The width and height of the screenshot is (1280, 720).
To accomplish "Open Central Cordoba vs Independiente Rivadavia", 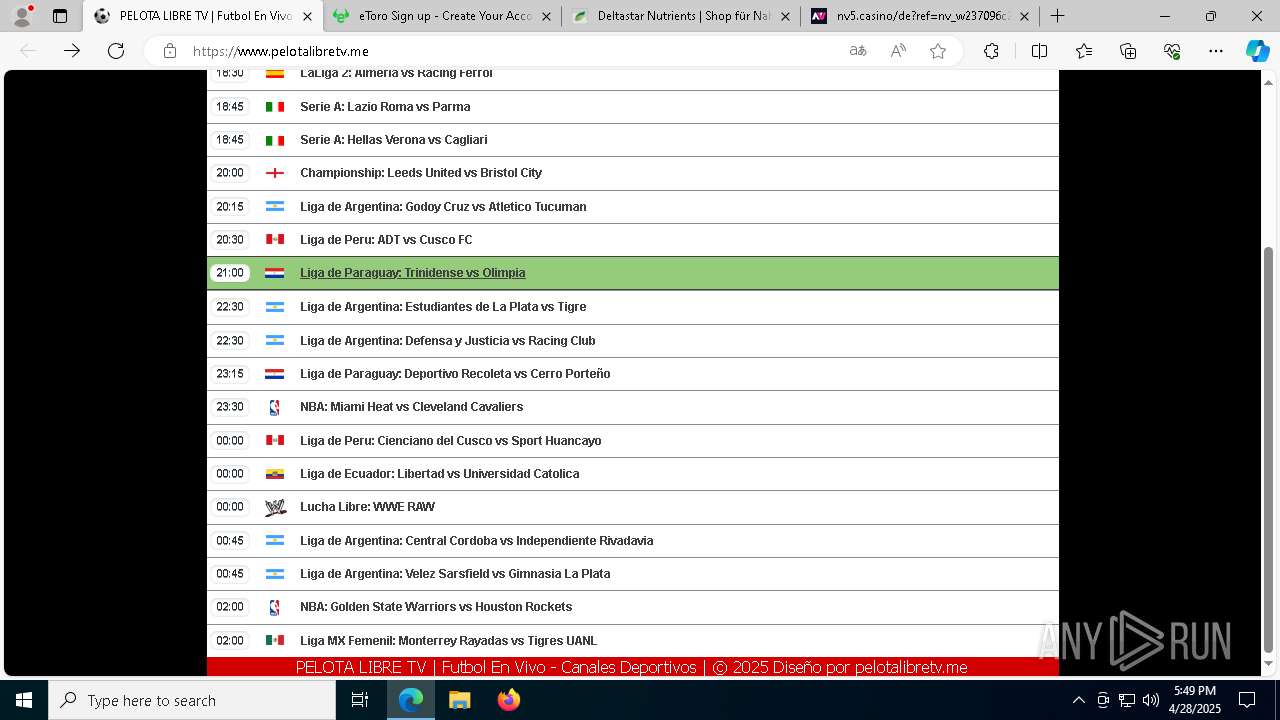I will pos(476,541).
